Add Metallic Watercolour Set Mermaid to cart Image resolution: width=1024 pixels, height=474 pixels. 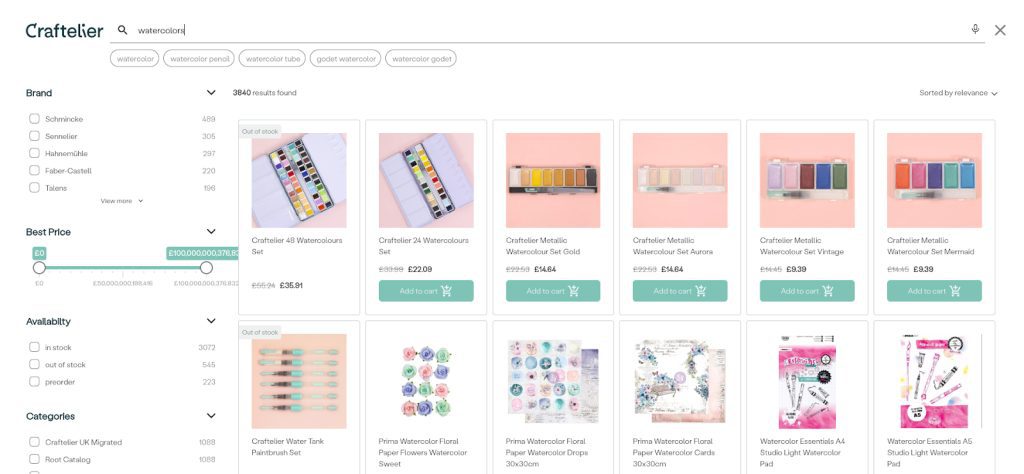pos(934,291)
